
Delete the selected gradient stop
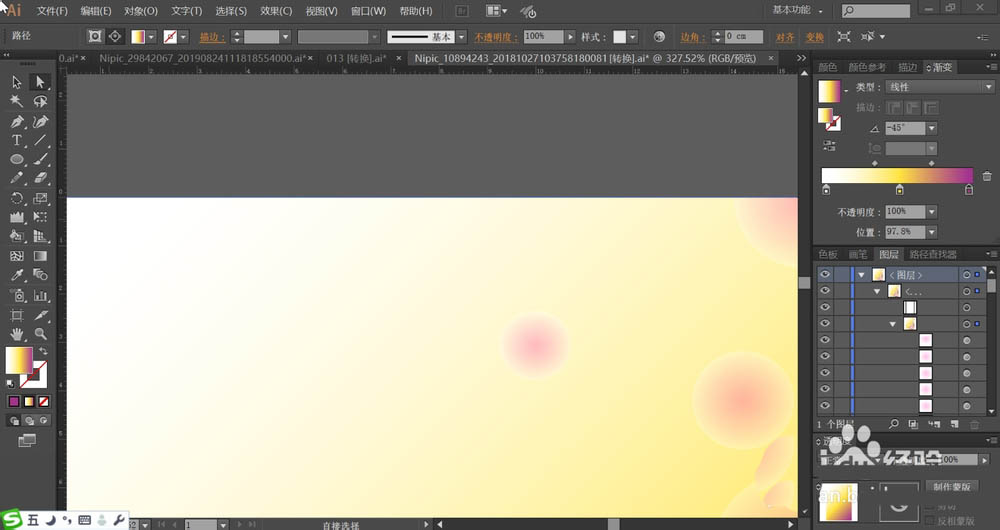click(x=987, y=176)
